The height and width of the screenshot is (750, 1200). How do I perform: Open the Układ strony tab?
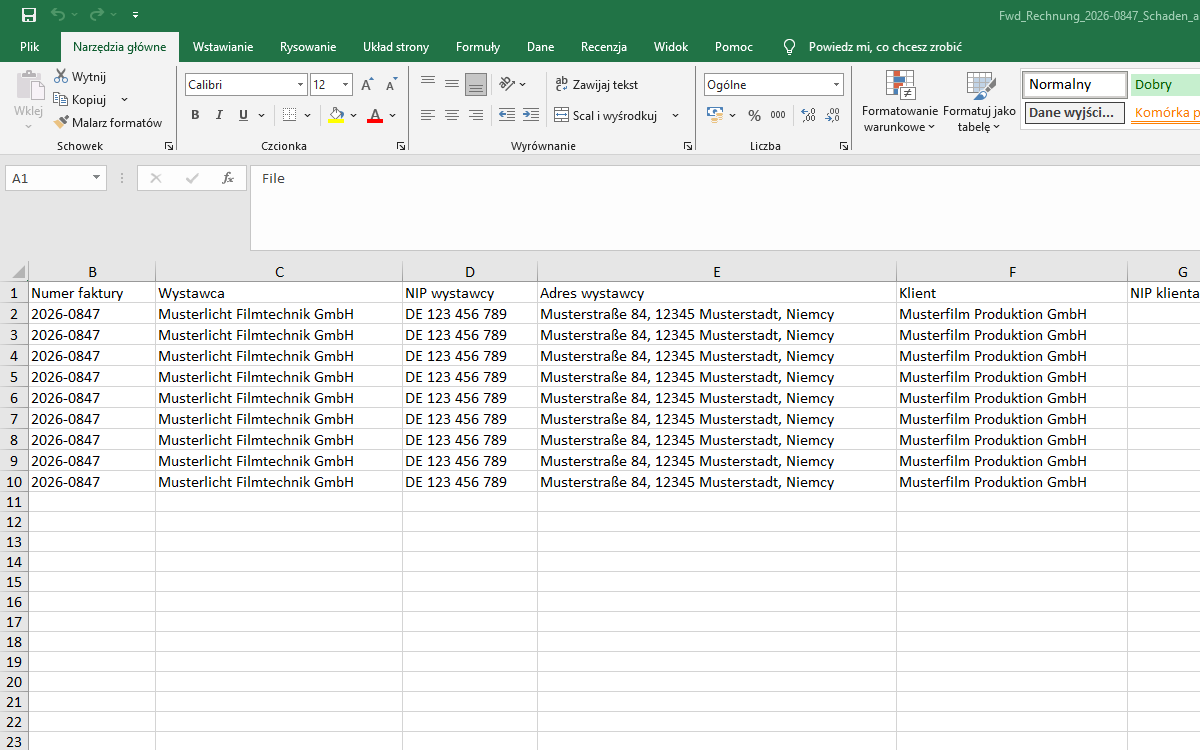pos(396,47)
